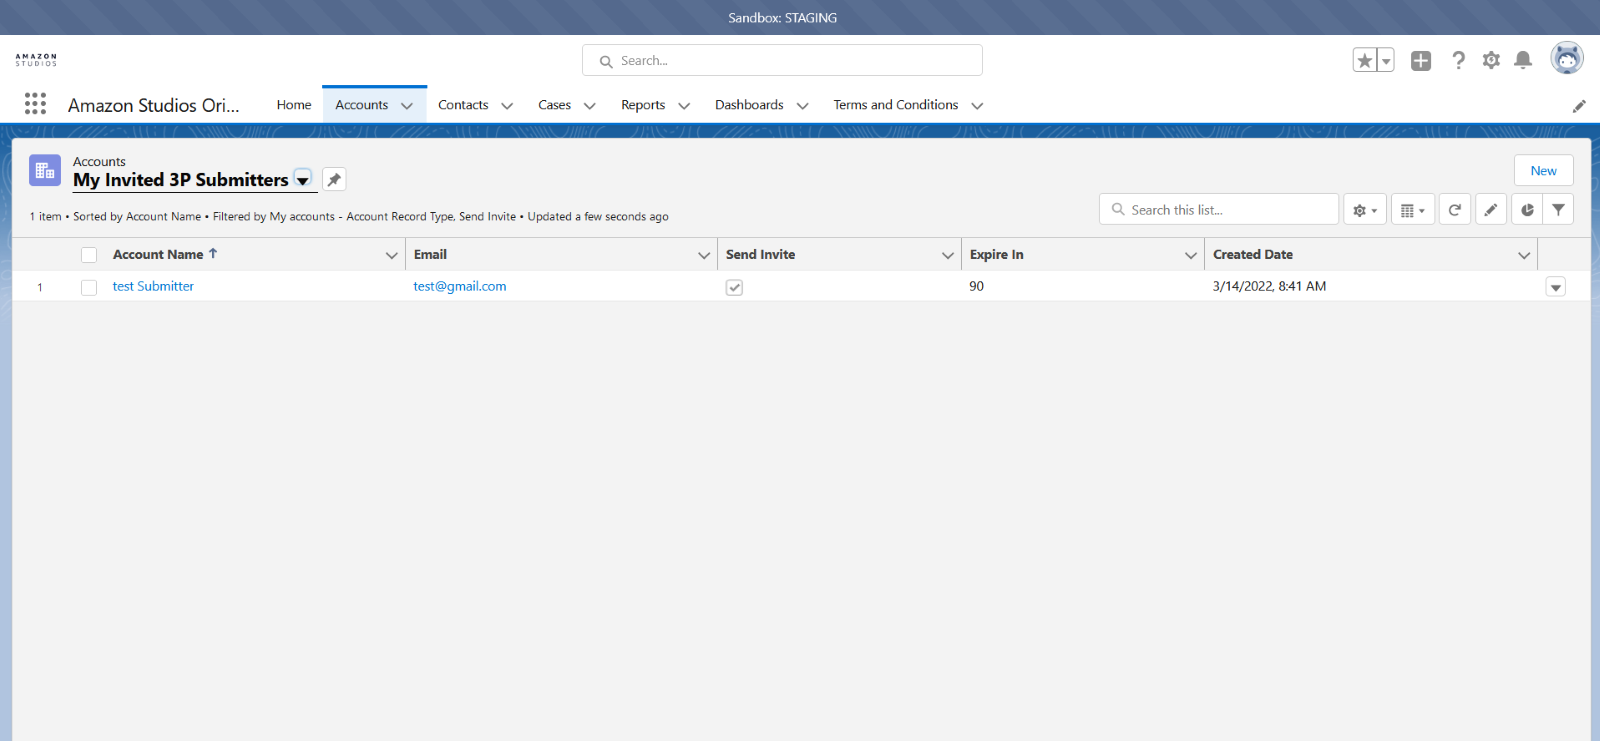Click the 3/14/2022, 8:41 AM date cell

tap(1269, 286)
